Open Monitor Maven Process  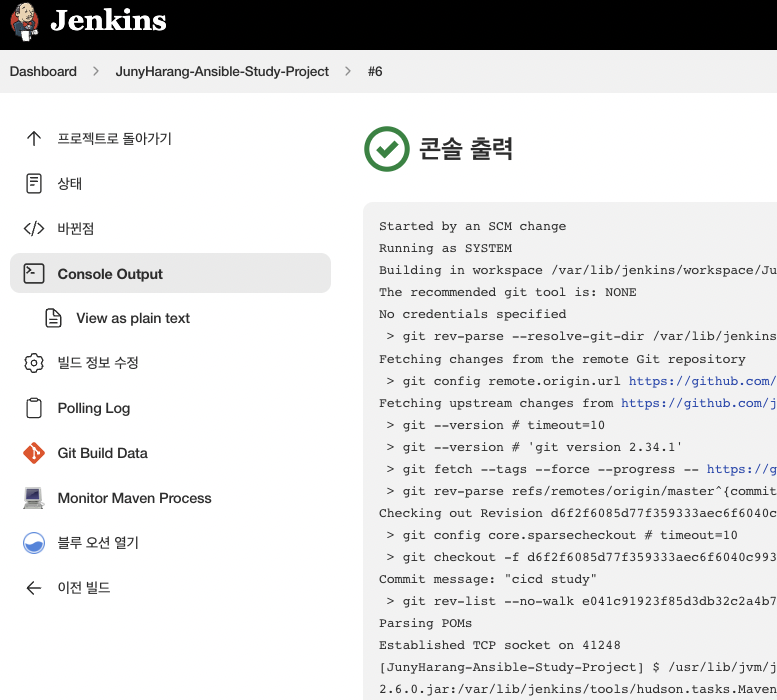[x=134, y=498]
